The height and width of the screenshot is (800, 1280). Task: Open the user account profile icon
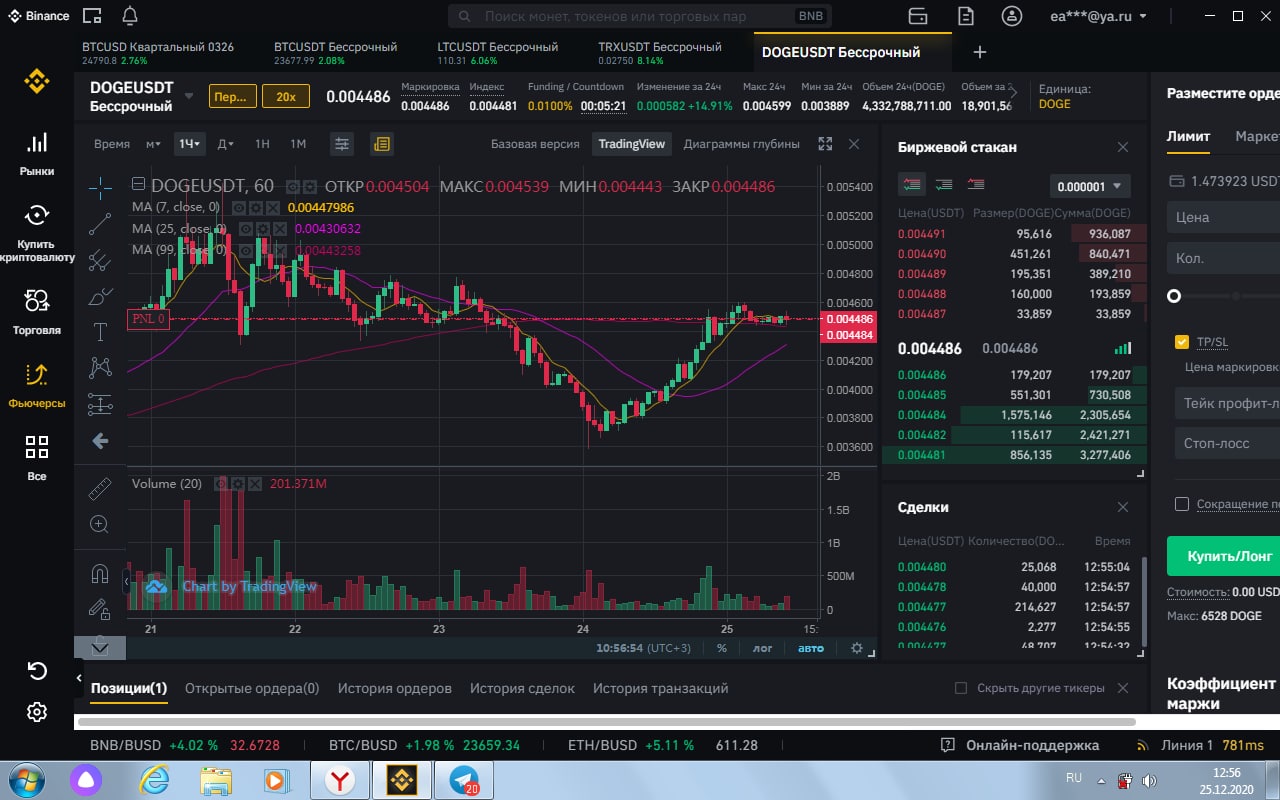tap(1013, 16)
